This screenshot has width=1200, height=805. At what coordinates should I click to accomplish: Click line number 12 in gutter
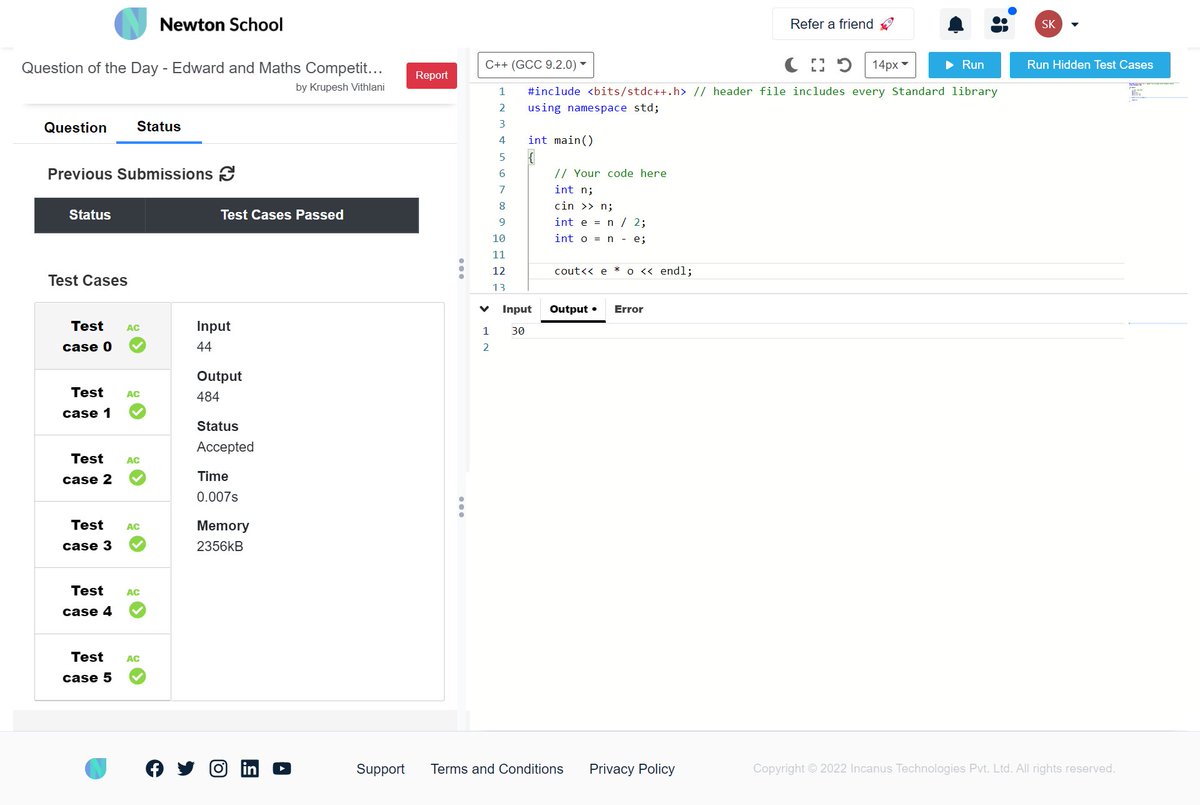(x=498, y=271)
